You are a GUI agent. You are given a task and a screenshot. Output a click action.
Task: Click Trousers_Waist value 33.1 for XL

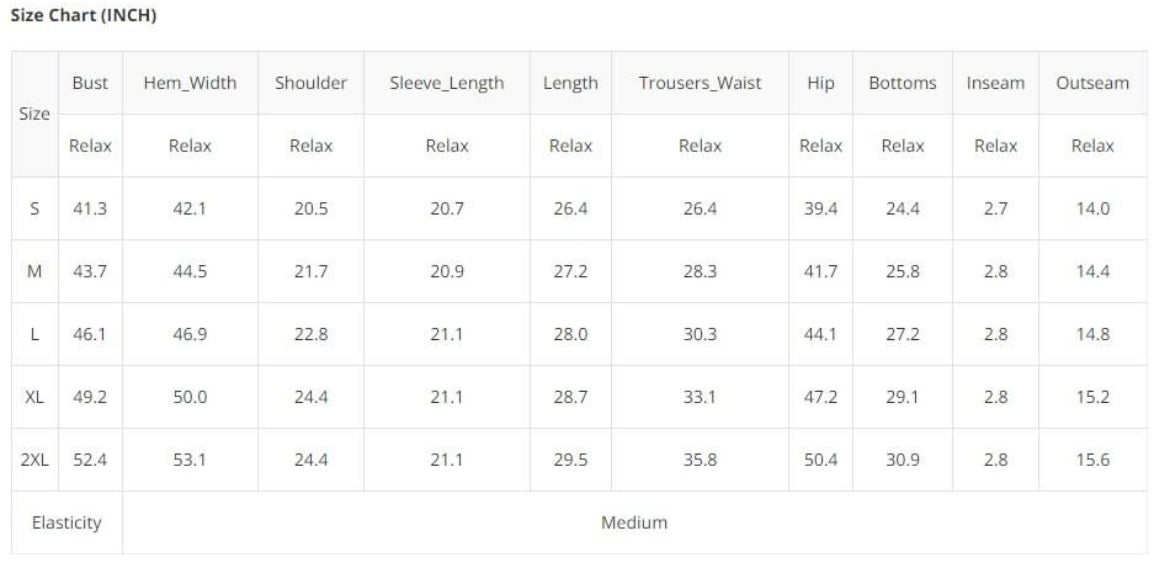[700, 397]
